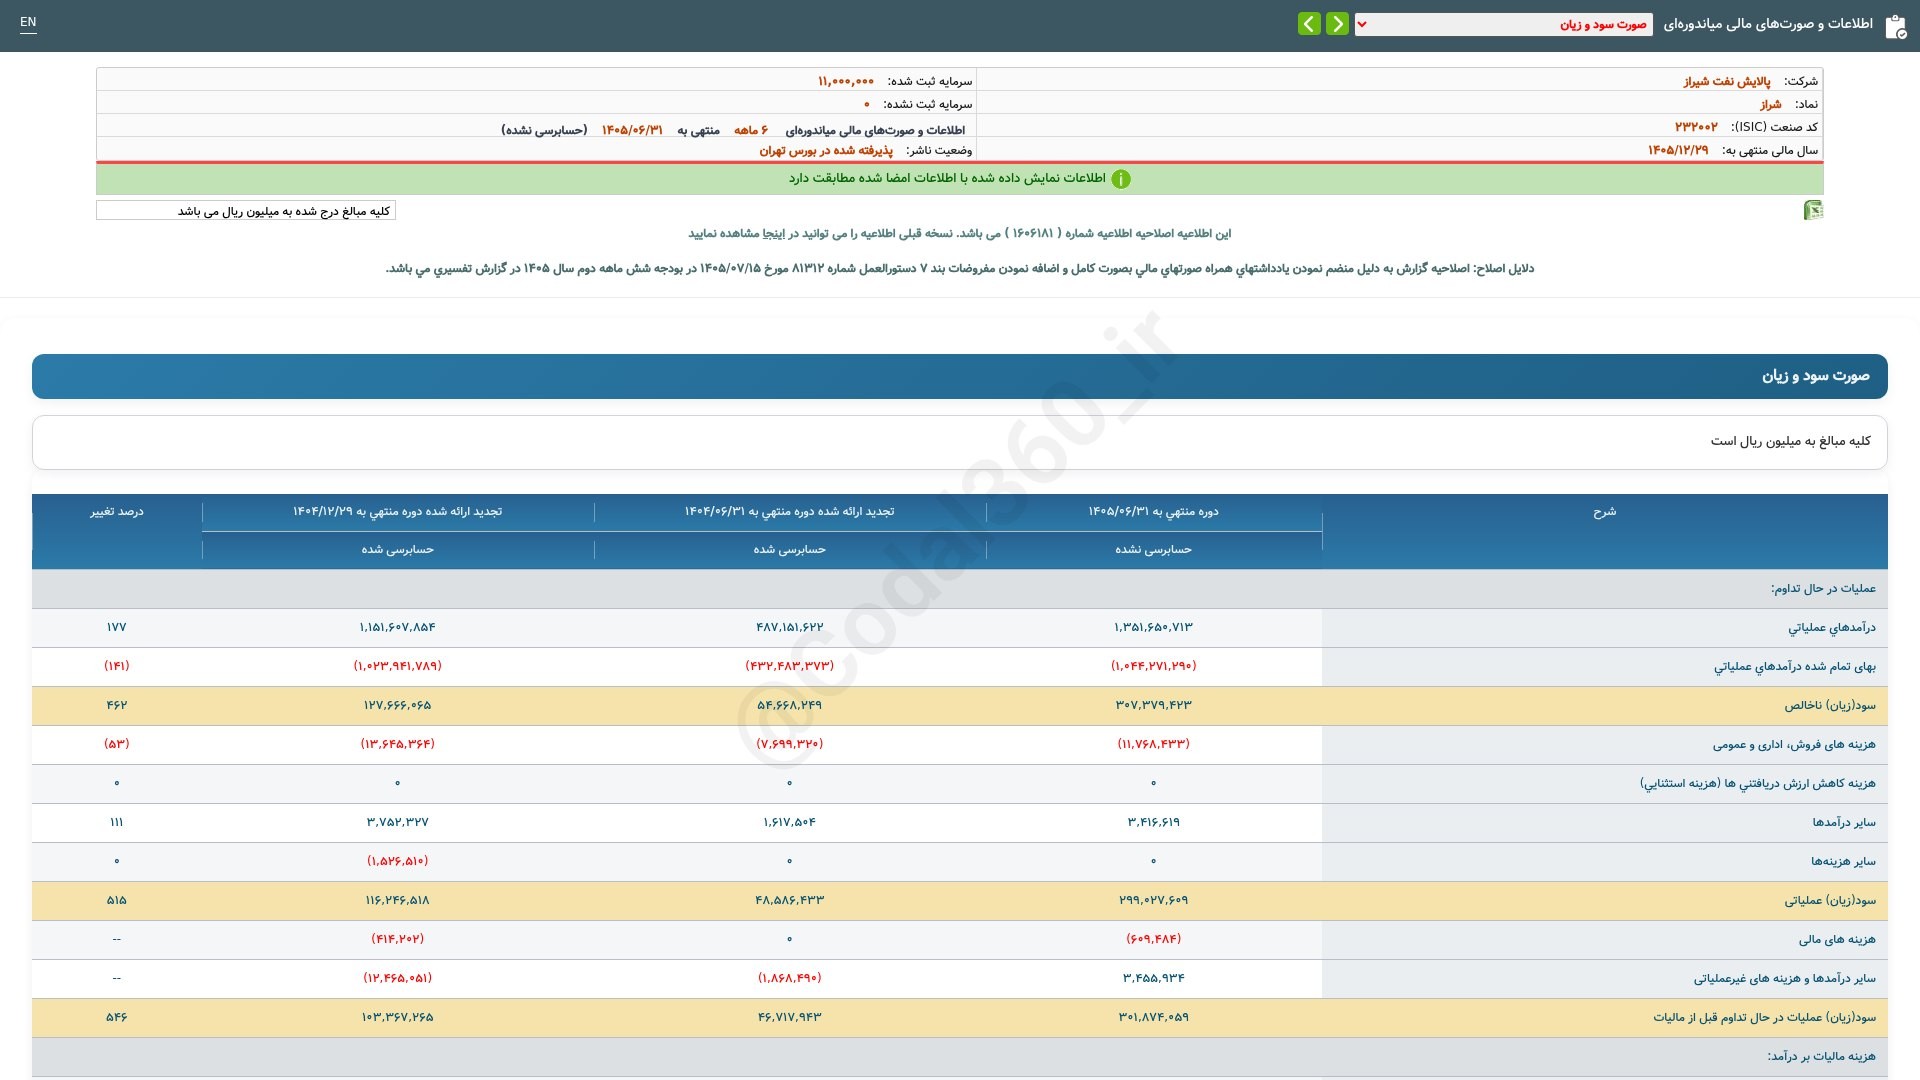The height and width of the screenshot is (1080, 1920).
Task: Select the شرح column header
Action: (x=1604, y=511)
